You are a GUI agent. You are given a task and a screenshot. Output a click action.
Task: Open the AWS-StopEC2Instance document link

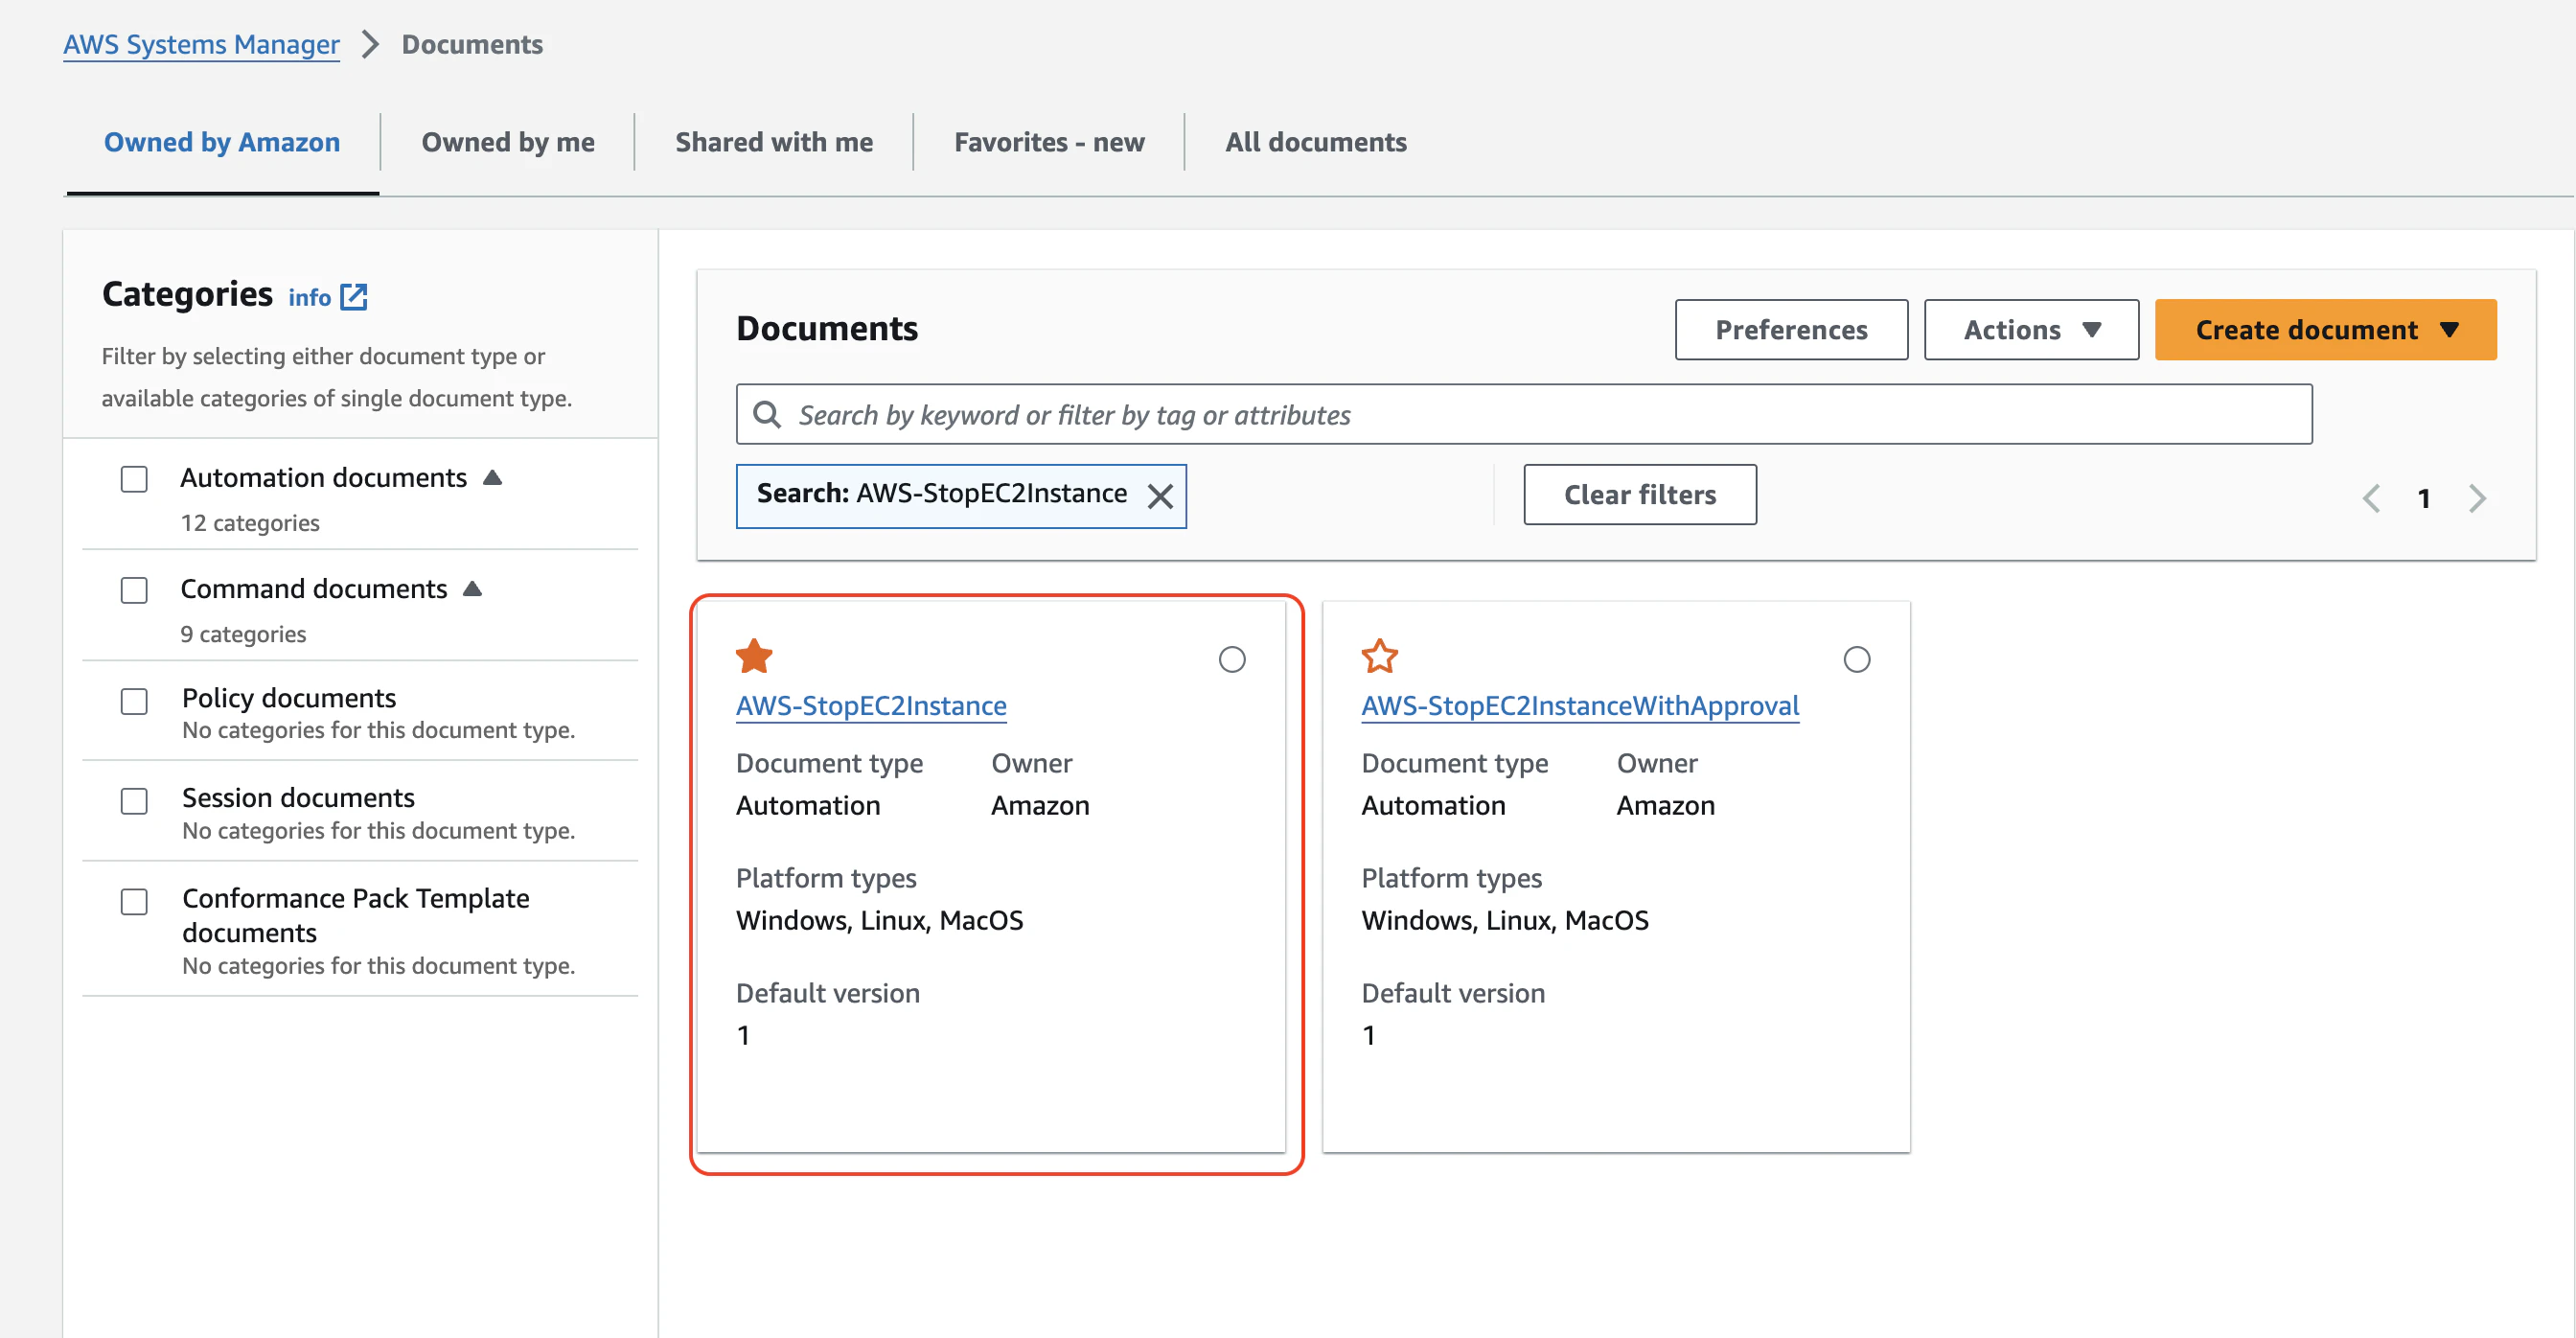(x=871, y=705)
